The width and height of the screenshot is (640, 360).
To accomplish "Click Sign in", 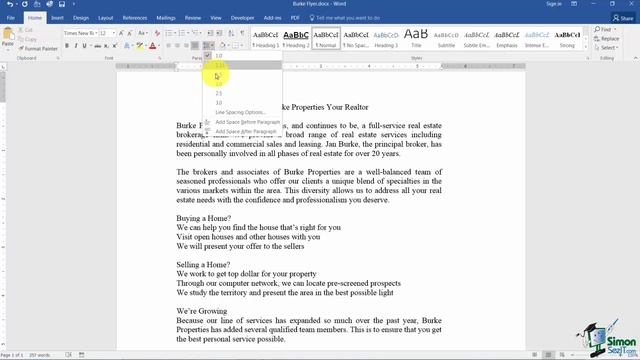I will click(554, 4).
